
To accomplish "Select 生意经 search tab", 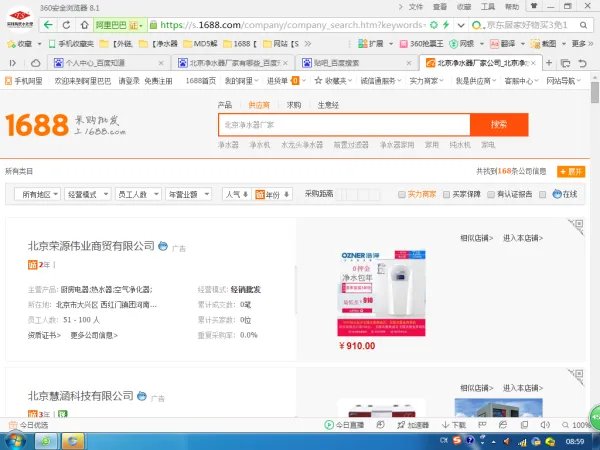I will (x=328, y=105).
